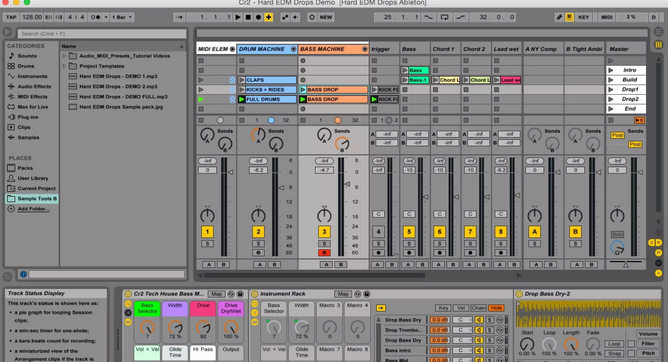Click the Automation Arm button
Screen dimensions: 668x362
285,17
